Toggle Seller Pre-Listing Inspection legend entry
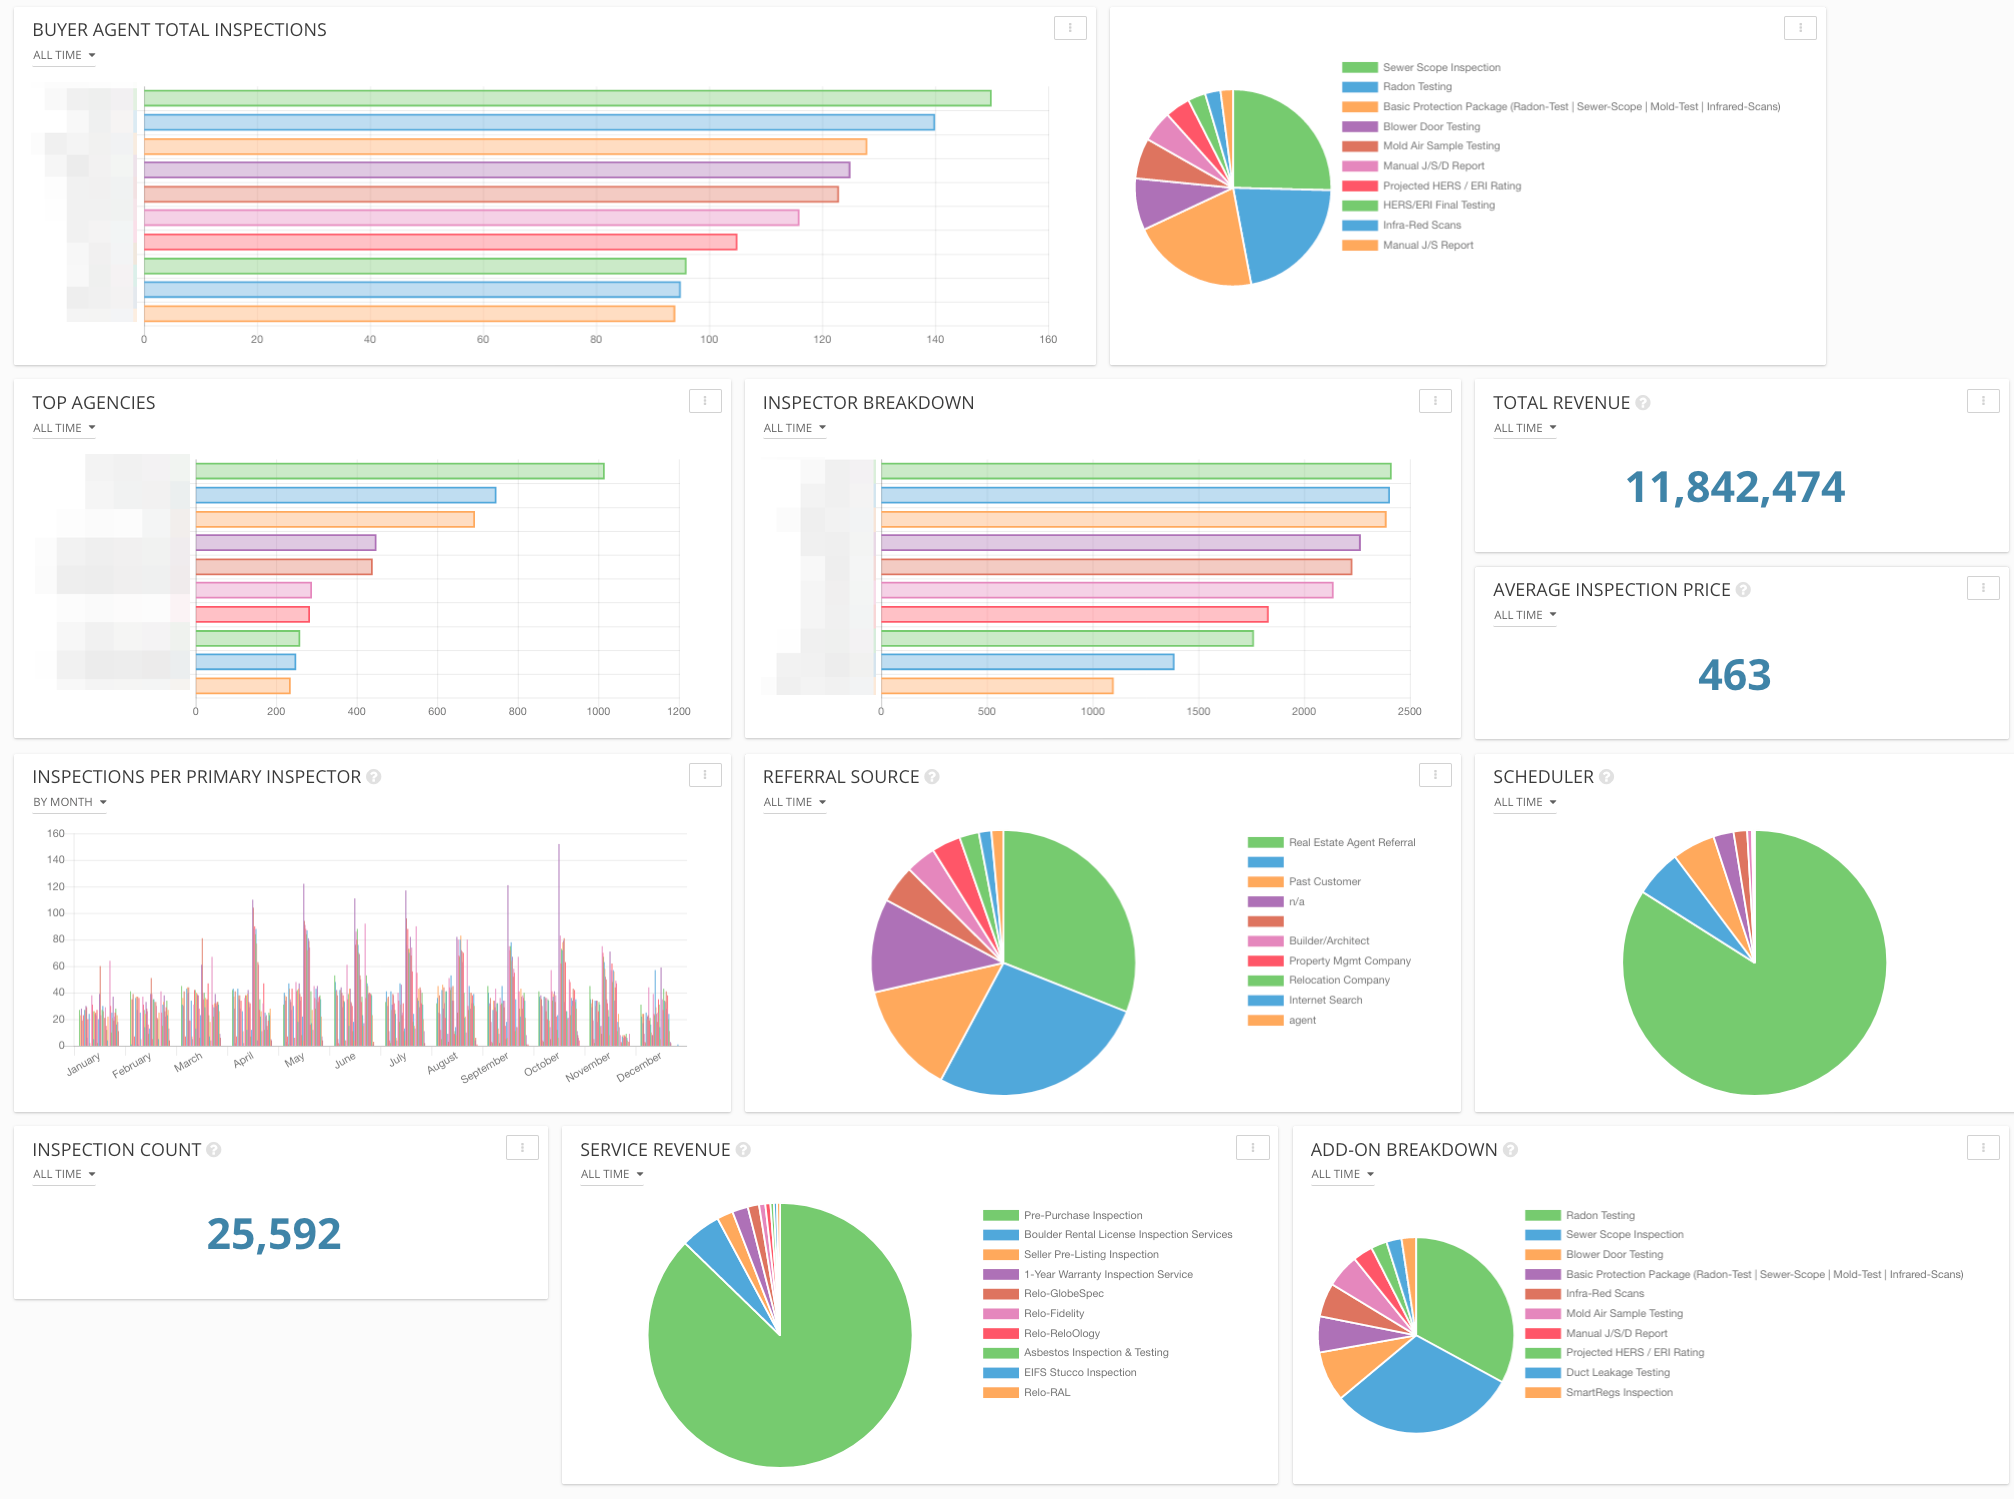Screen dimensions: 2014x1499 [1071, 1255]
